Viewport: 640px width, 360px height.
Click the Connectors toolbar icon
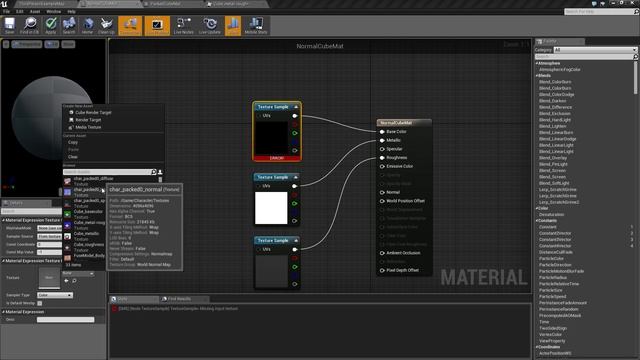coord(130,26)
